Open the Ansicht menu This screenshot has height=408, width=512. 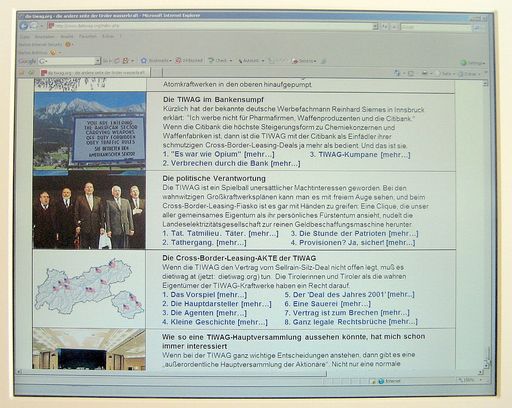point(67,36)
